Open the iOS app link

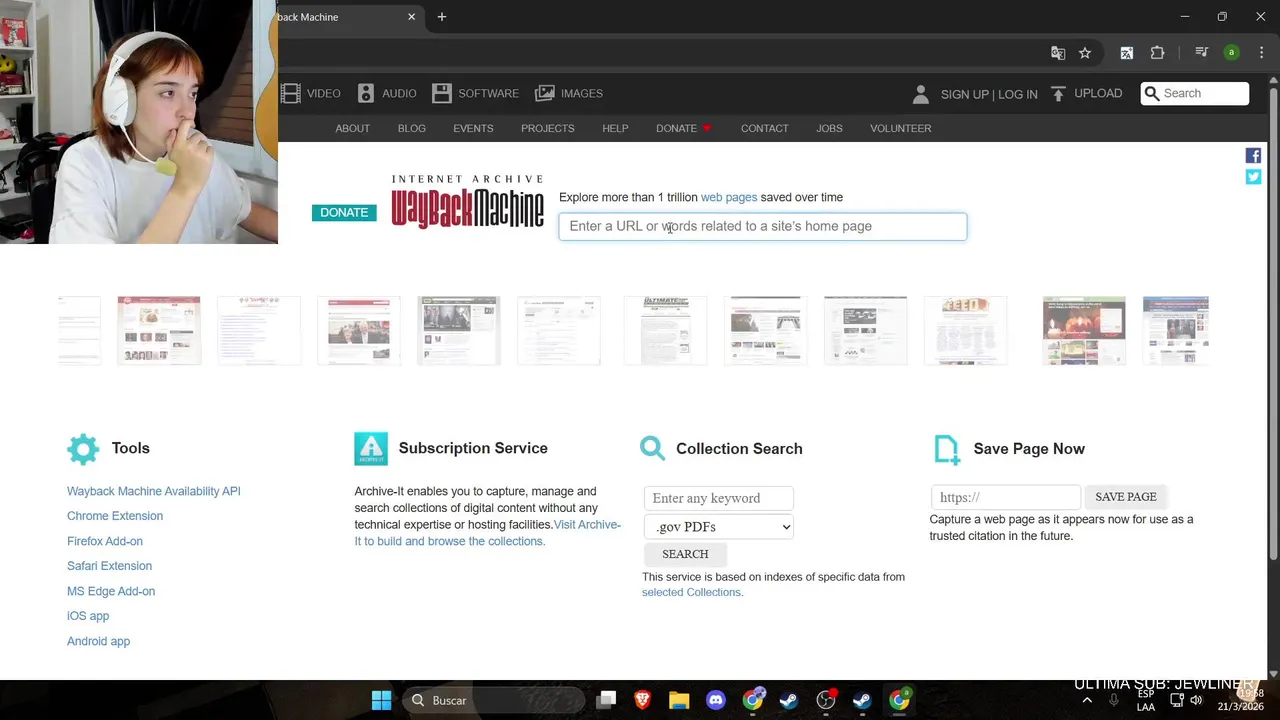[88, 616]
